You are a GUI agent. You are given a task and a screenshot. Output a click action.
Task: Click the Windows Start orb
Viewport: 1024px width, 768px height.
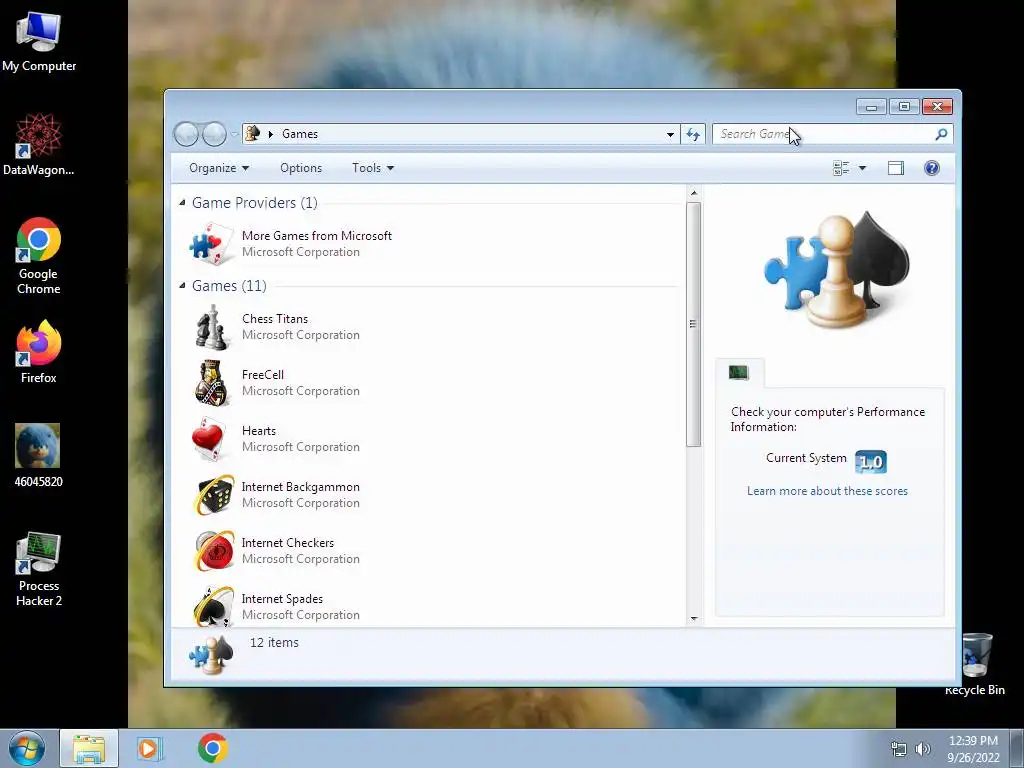pyautogui.click(x=26, y=748)
